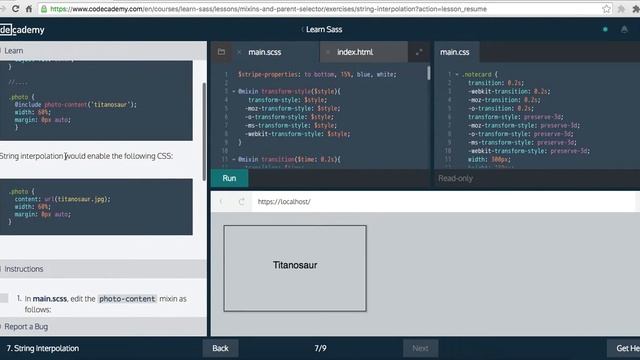Screen dimensions: 640x360
Task: Go back in the preview browser pane
Action: (x=221, y=202)
